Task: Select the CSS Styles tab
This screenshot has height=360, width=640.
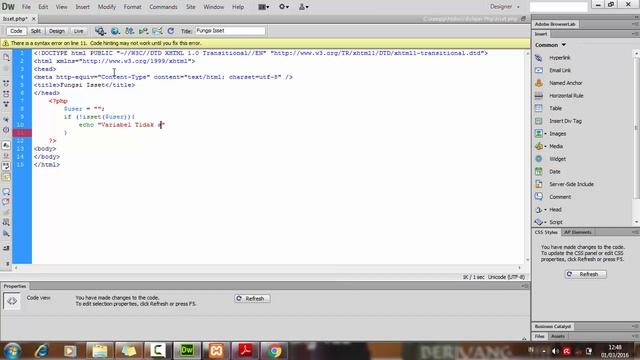Action: [546, 232]
